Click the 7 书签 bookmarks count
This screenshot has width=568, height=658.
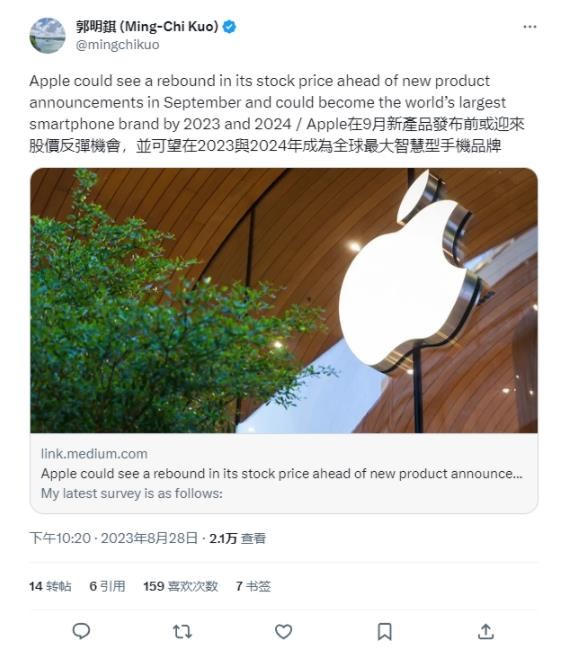(x=253, y=586)
